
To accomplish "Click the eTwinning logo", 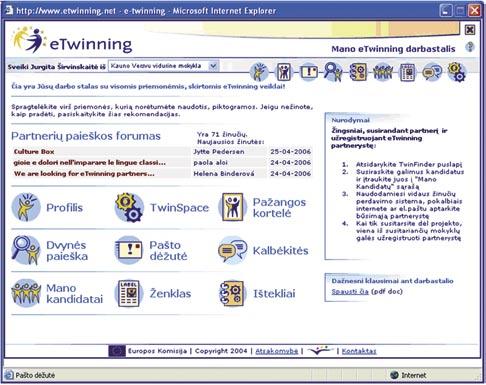I will pos(72,41).
